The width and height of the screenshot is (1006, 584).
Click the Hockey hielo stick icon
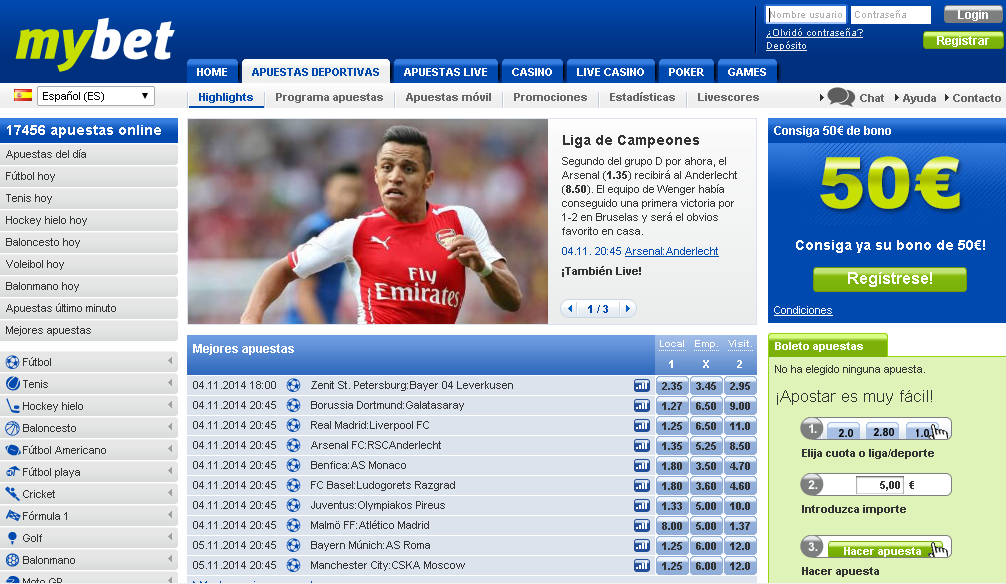click(12, 406)
